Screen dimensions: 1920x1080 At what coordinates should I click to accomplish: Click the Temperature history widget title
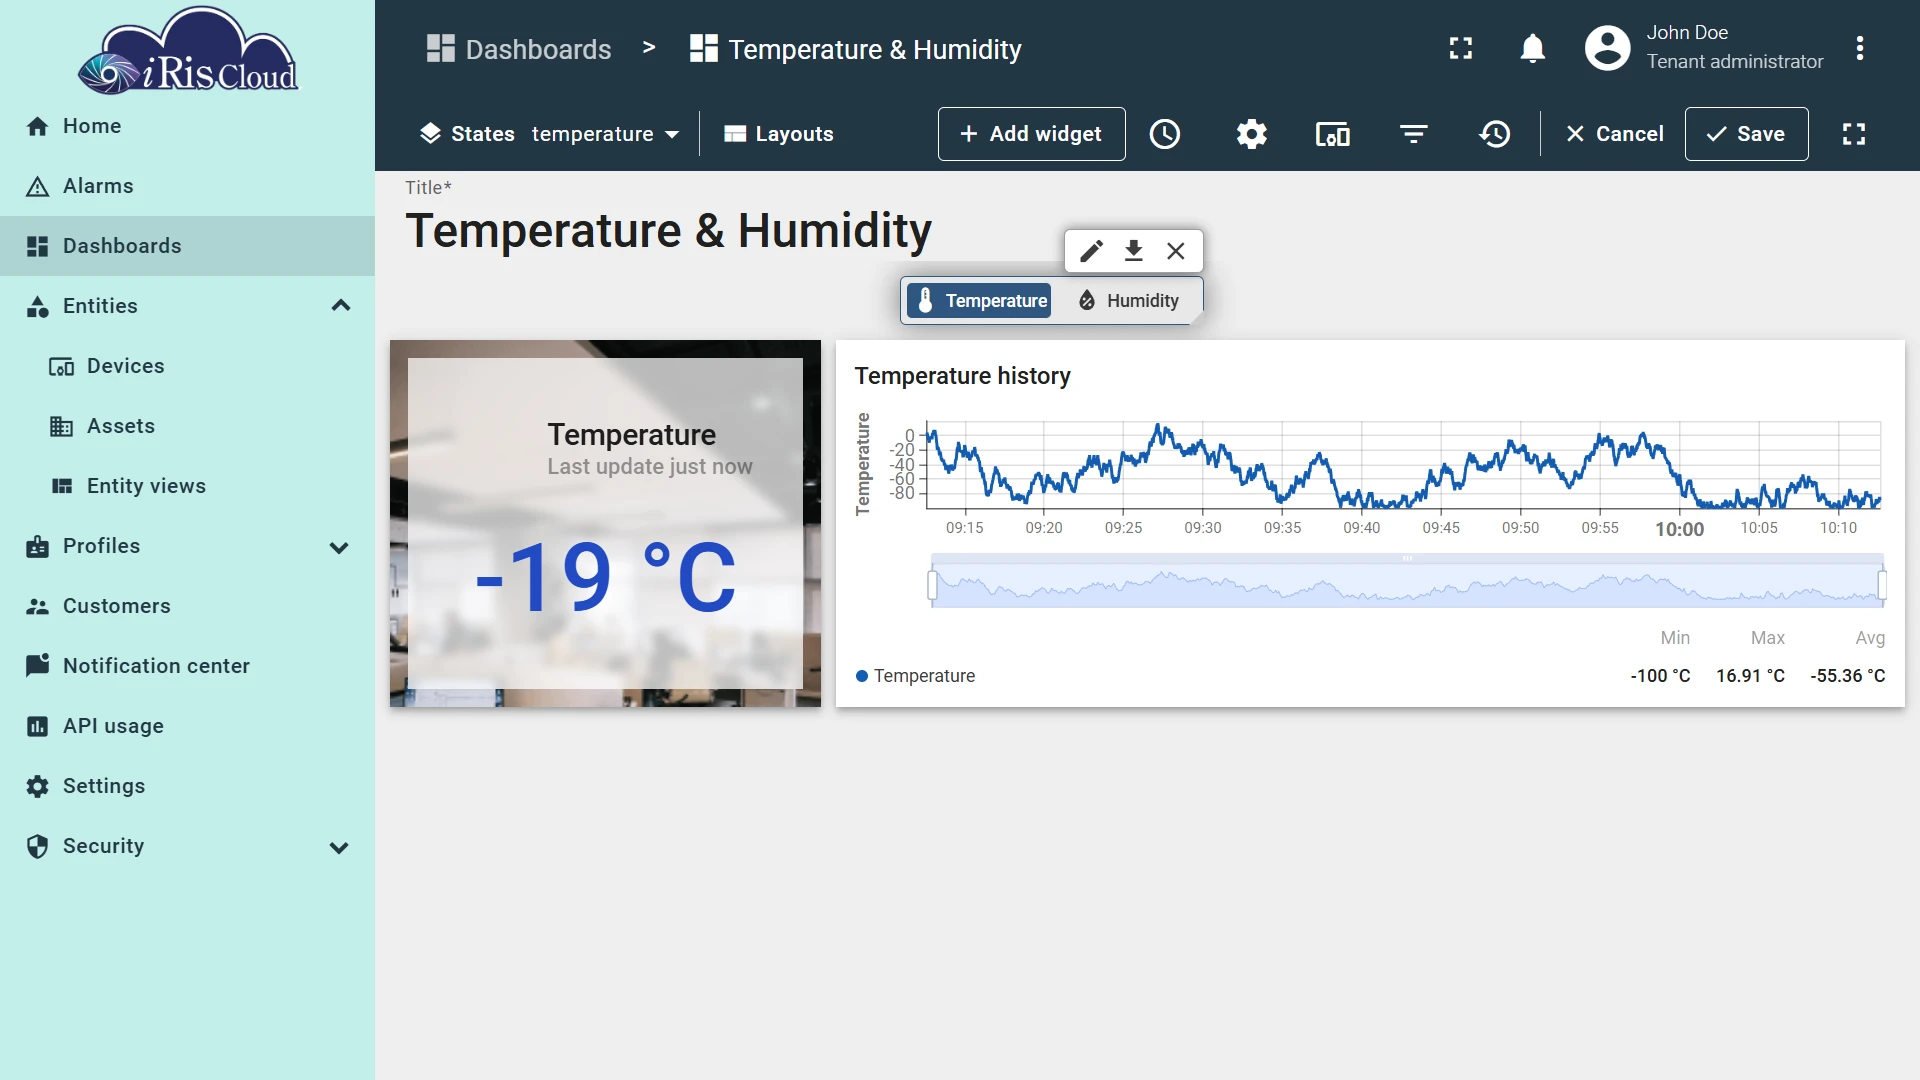pyautogui.click(x=962, y=376)
